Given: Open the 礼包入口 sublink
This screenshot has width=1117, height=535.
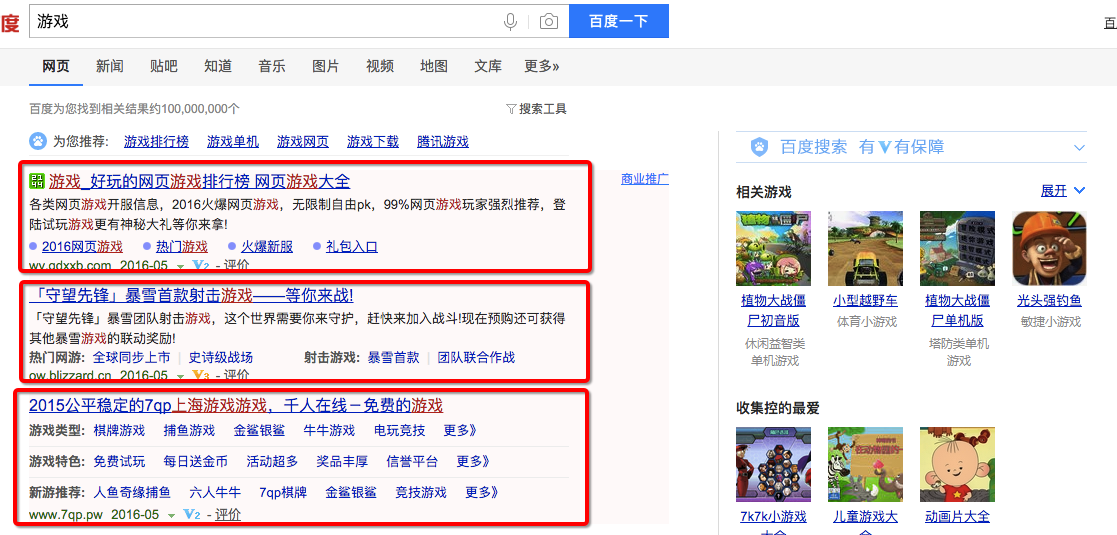Looking at the screenshot, I should pos(352,247).
